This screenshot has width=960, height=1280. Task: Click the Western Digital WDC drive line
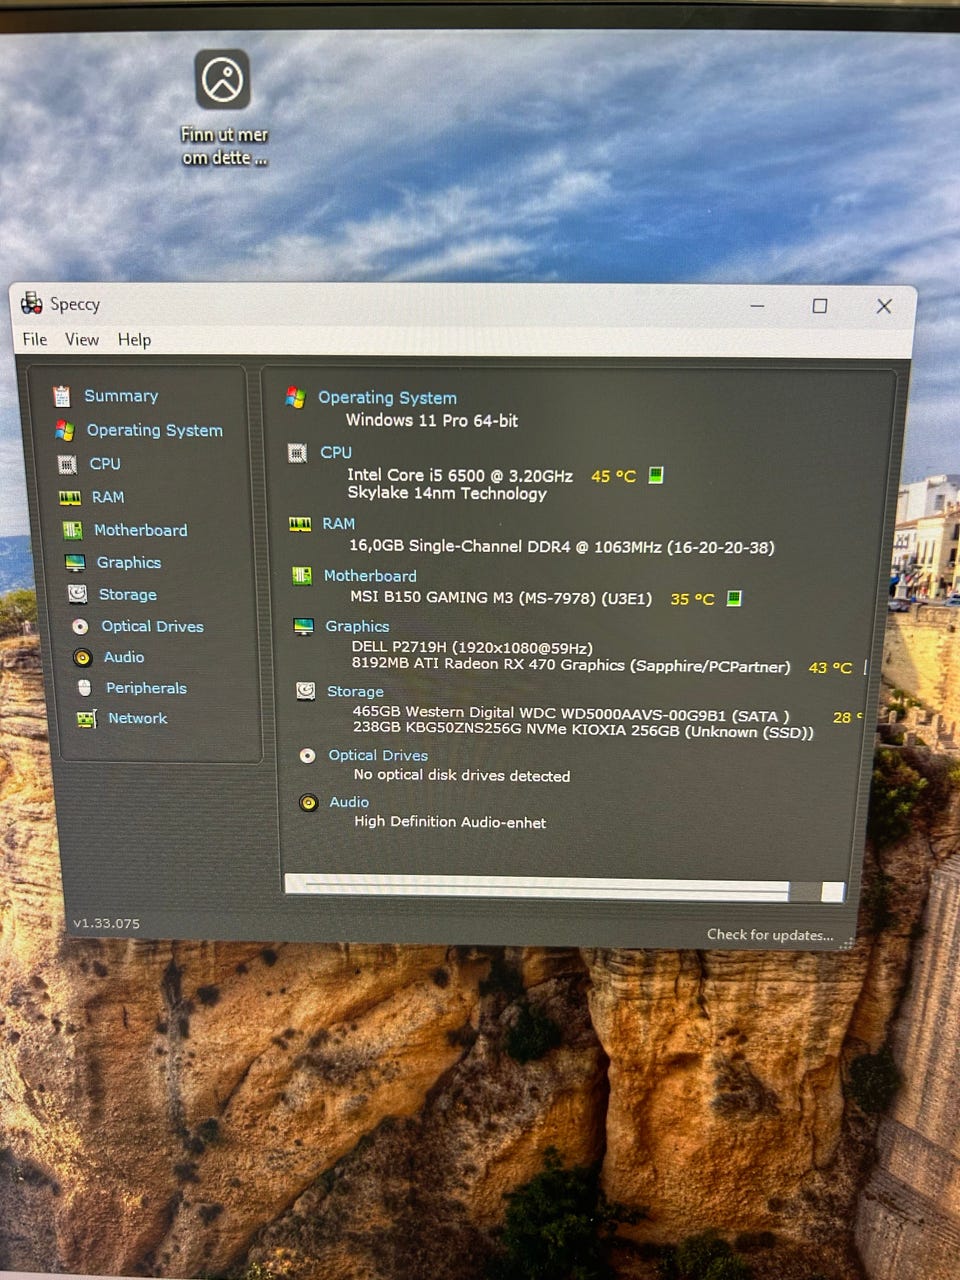[571, 714]
